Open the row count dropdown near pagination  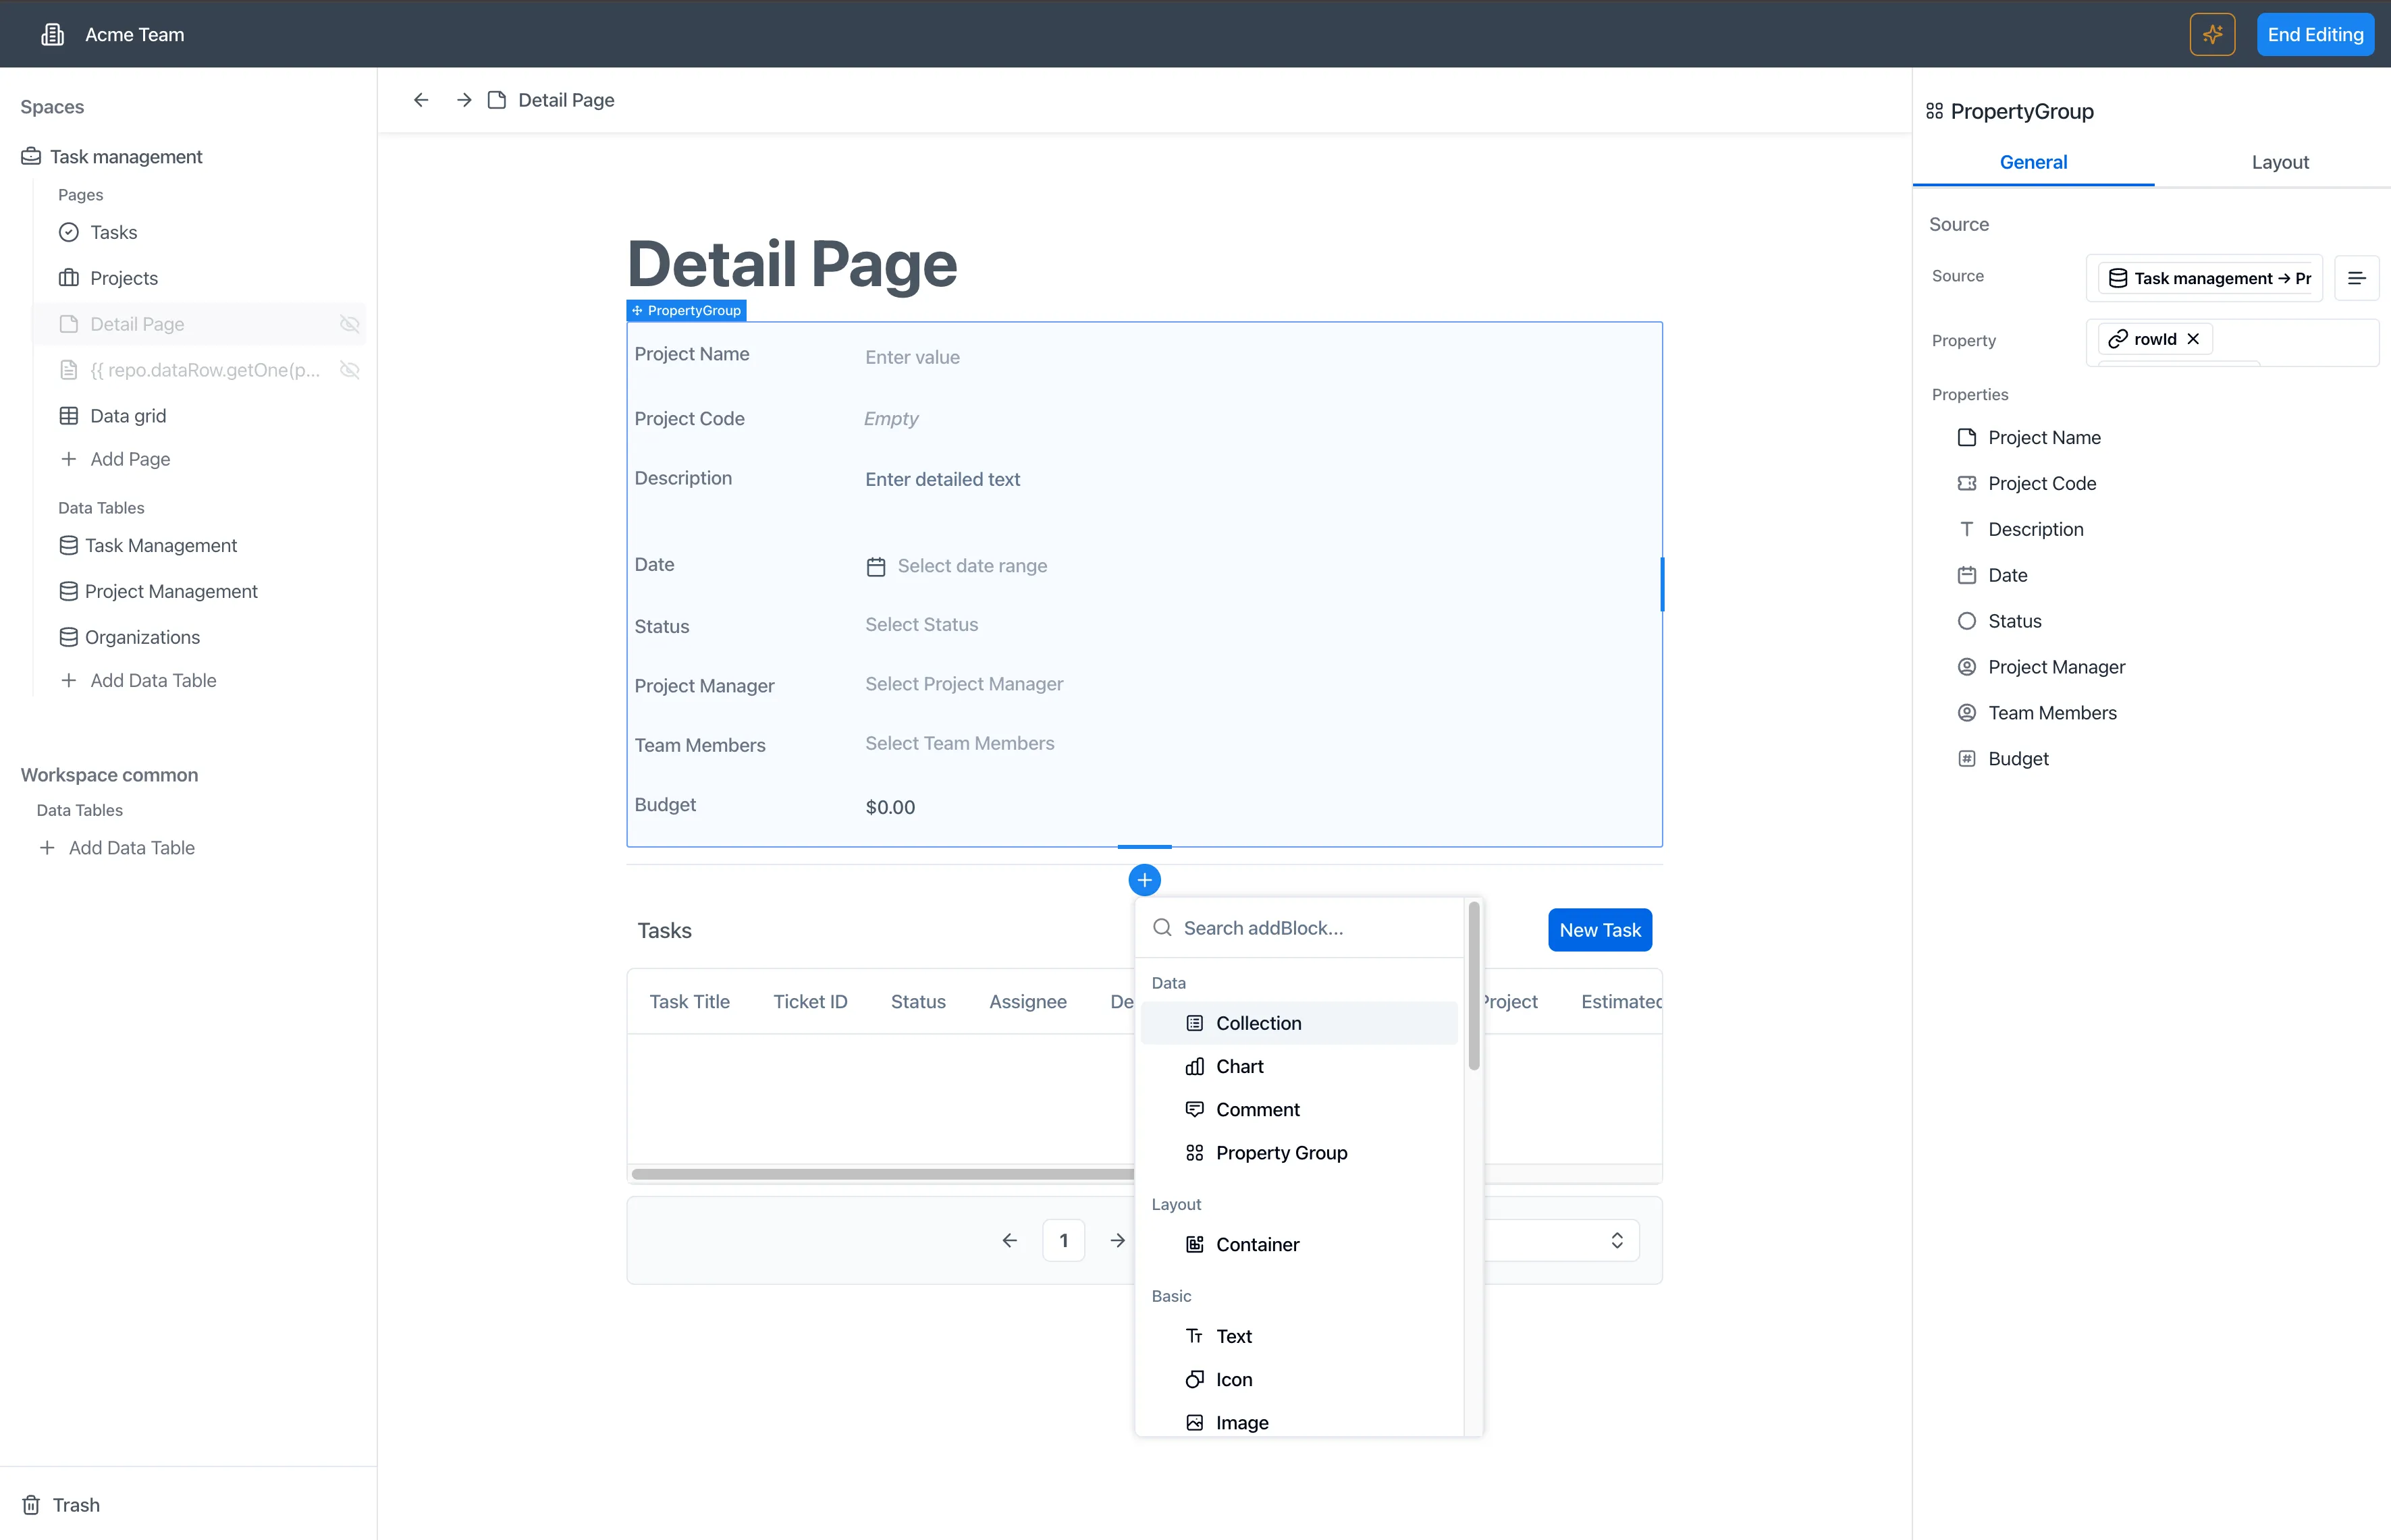1617,1240
